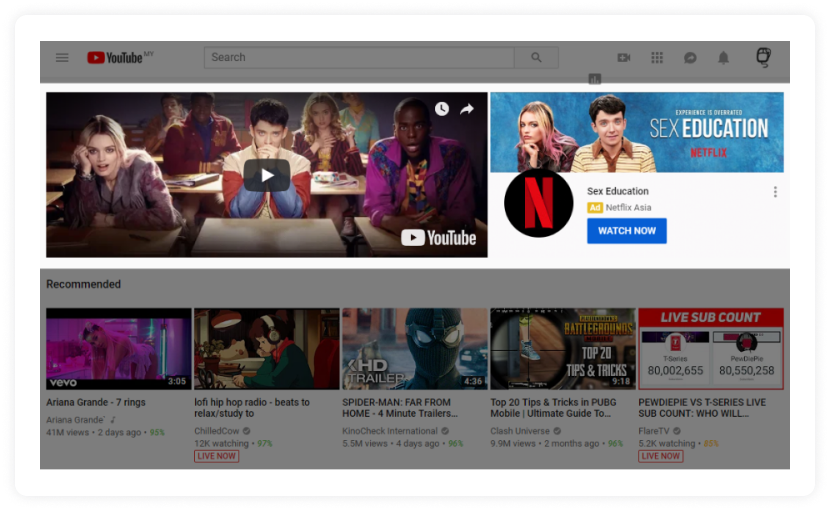Viewport: 830px width, 511px height.
Task: Click LIVE NOW badge under ChilledCow
Action: pyautogui.click(x=216, y=456)
